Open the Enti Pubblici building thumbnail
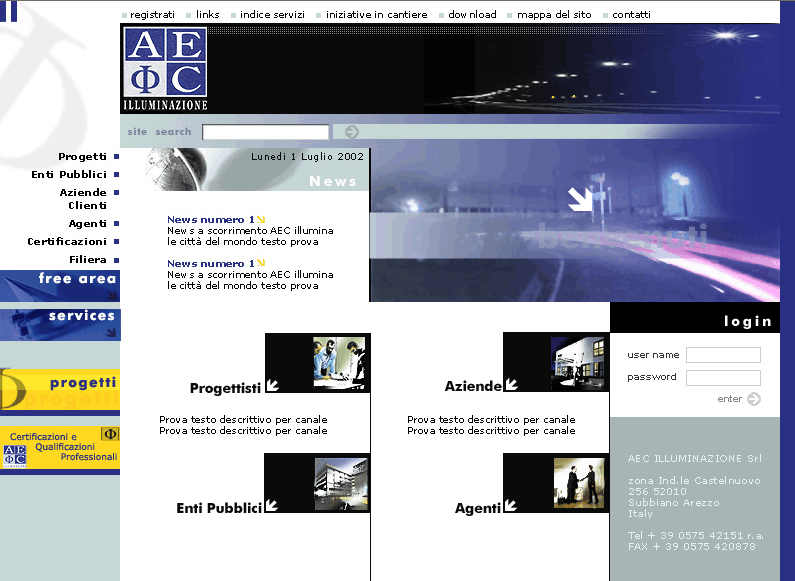795x581 pixels. pos(341,484)
